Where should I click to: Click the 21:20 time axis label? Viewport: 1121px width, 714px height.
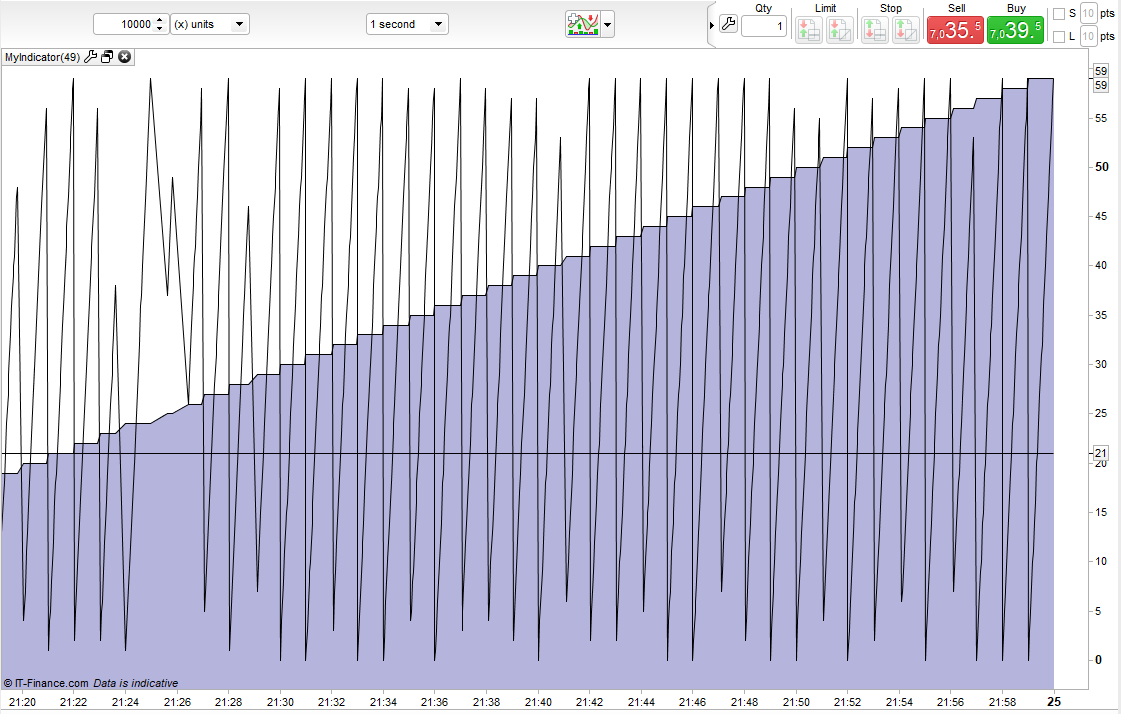click(22, 702)
